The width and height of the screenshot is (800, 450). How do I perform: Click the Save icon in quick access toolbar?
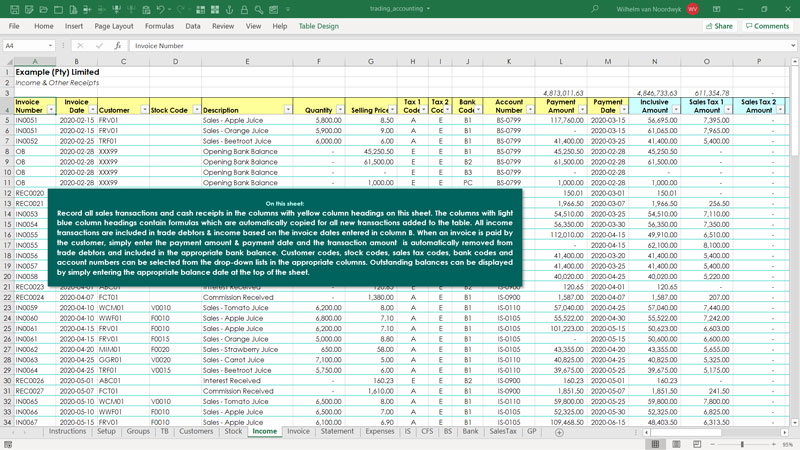coord(14,9)
